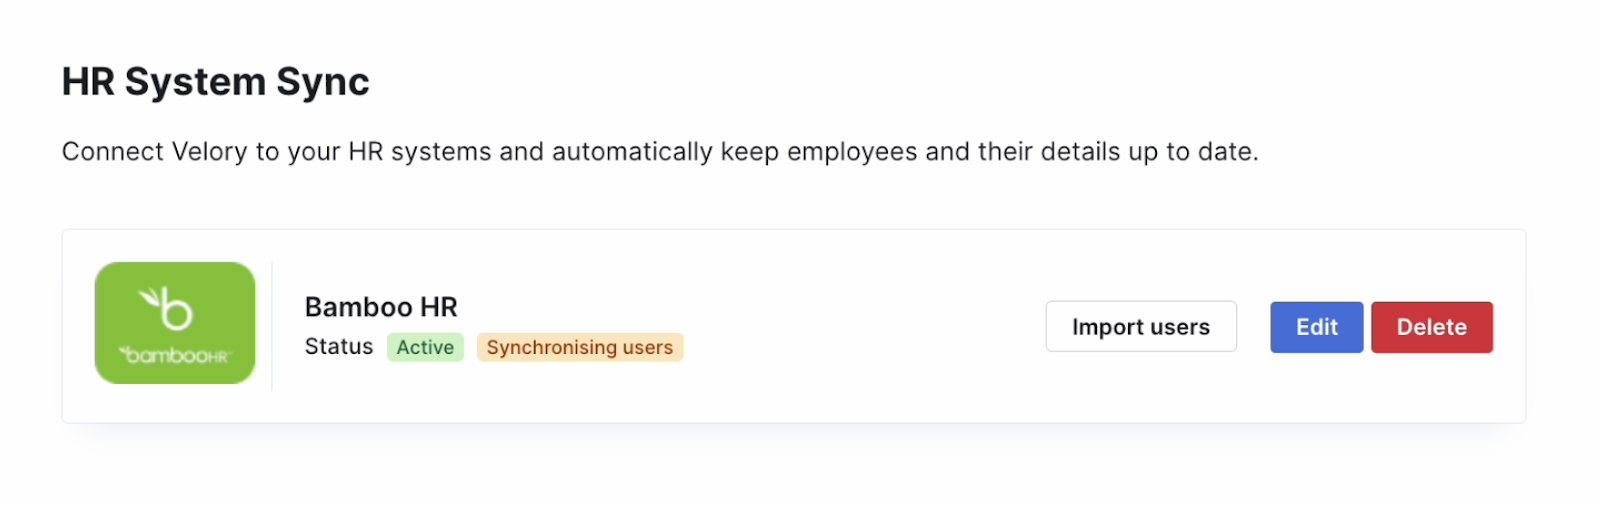Click the Status label text
Viewport: 1600px width, 505px height.
click(339, 346)
